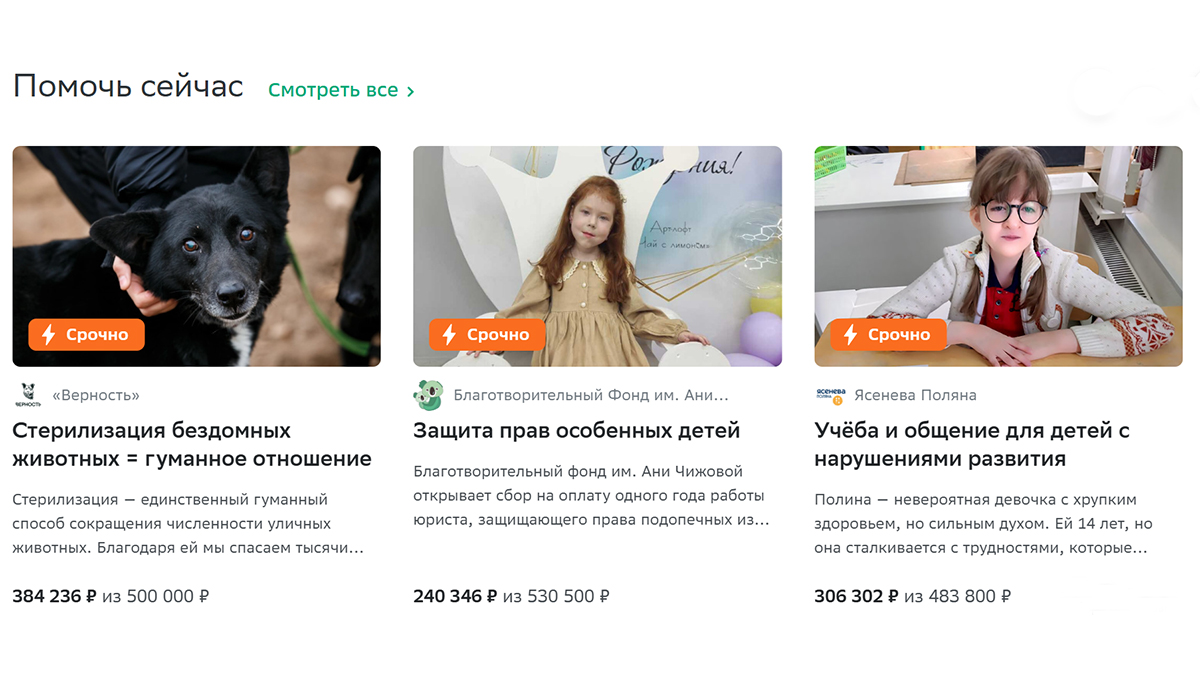Viewport: 1200px width, 675px height.
Task: Click the 240 346 ₽ из 530 500 ₽ amount
Action: (x=512, y=597)
